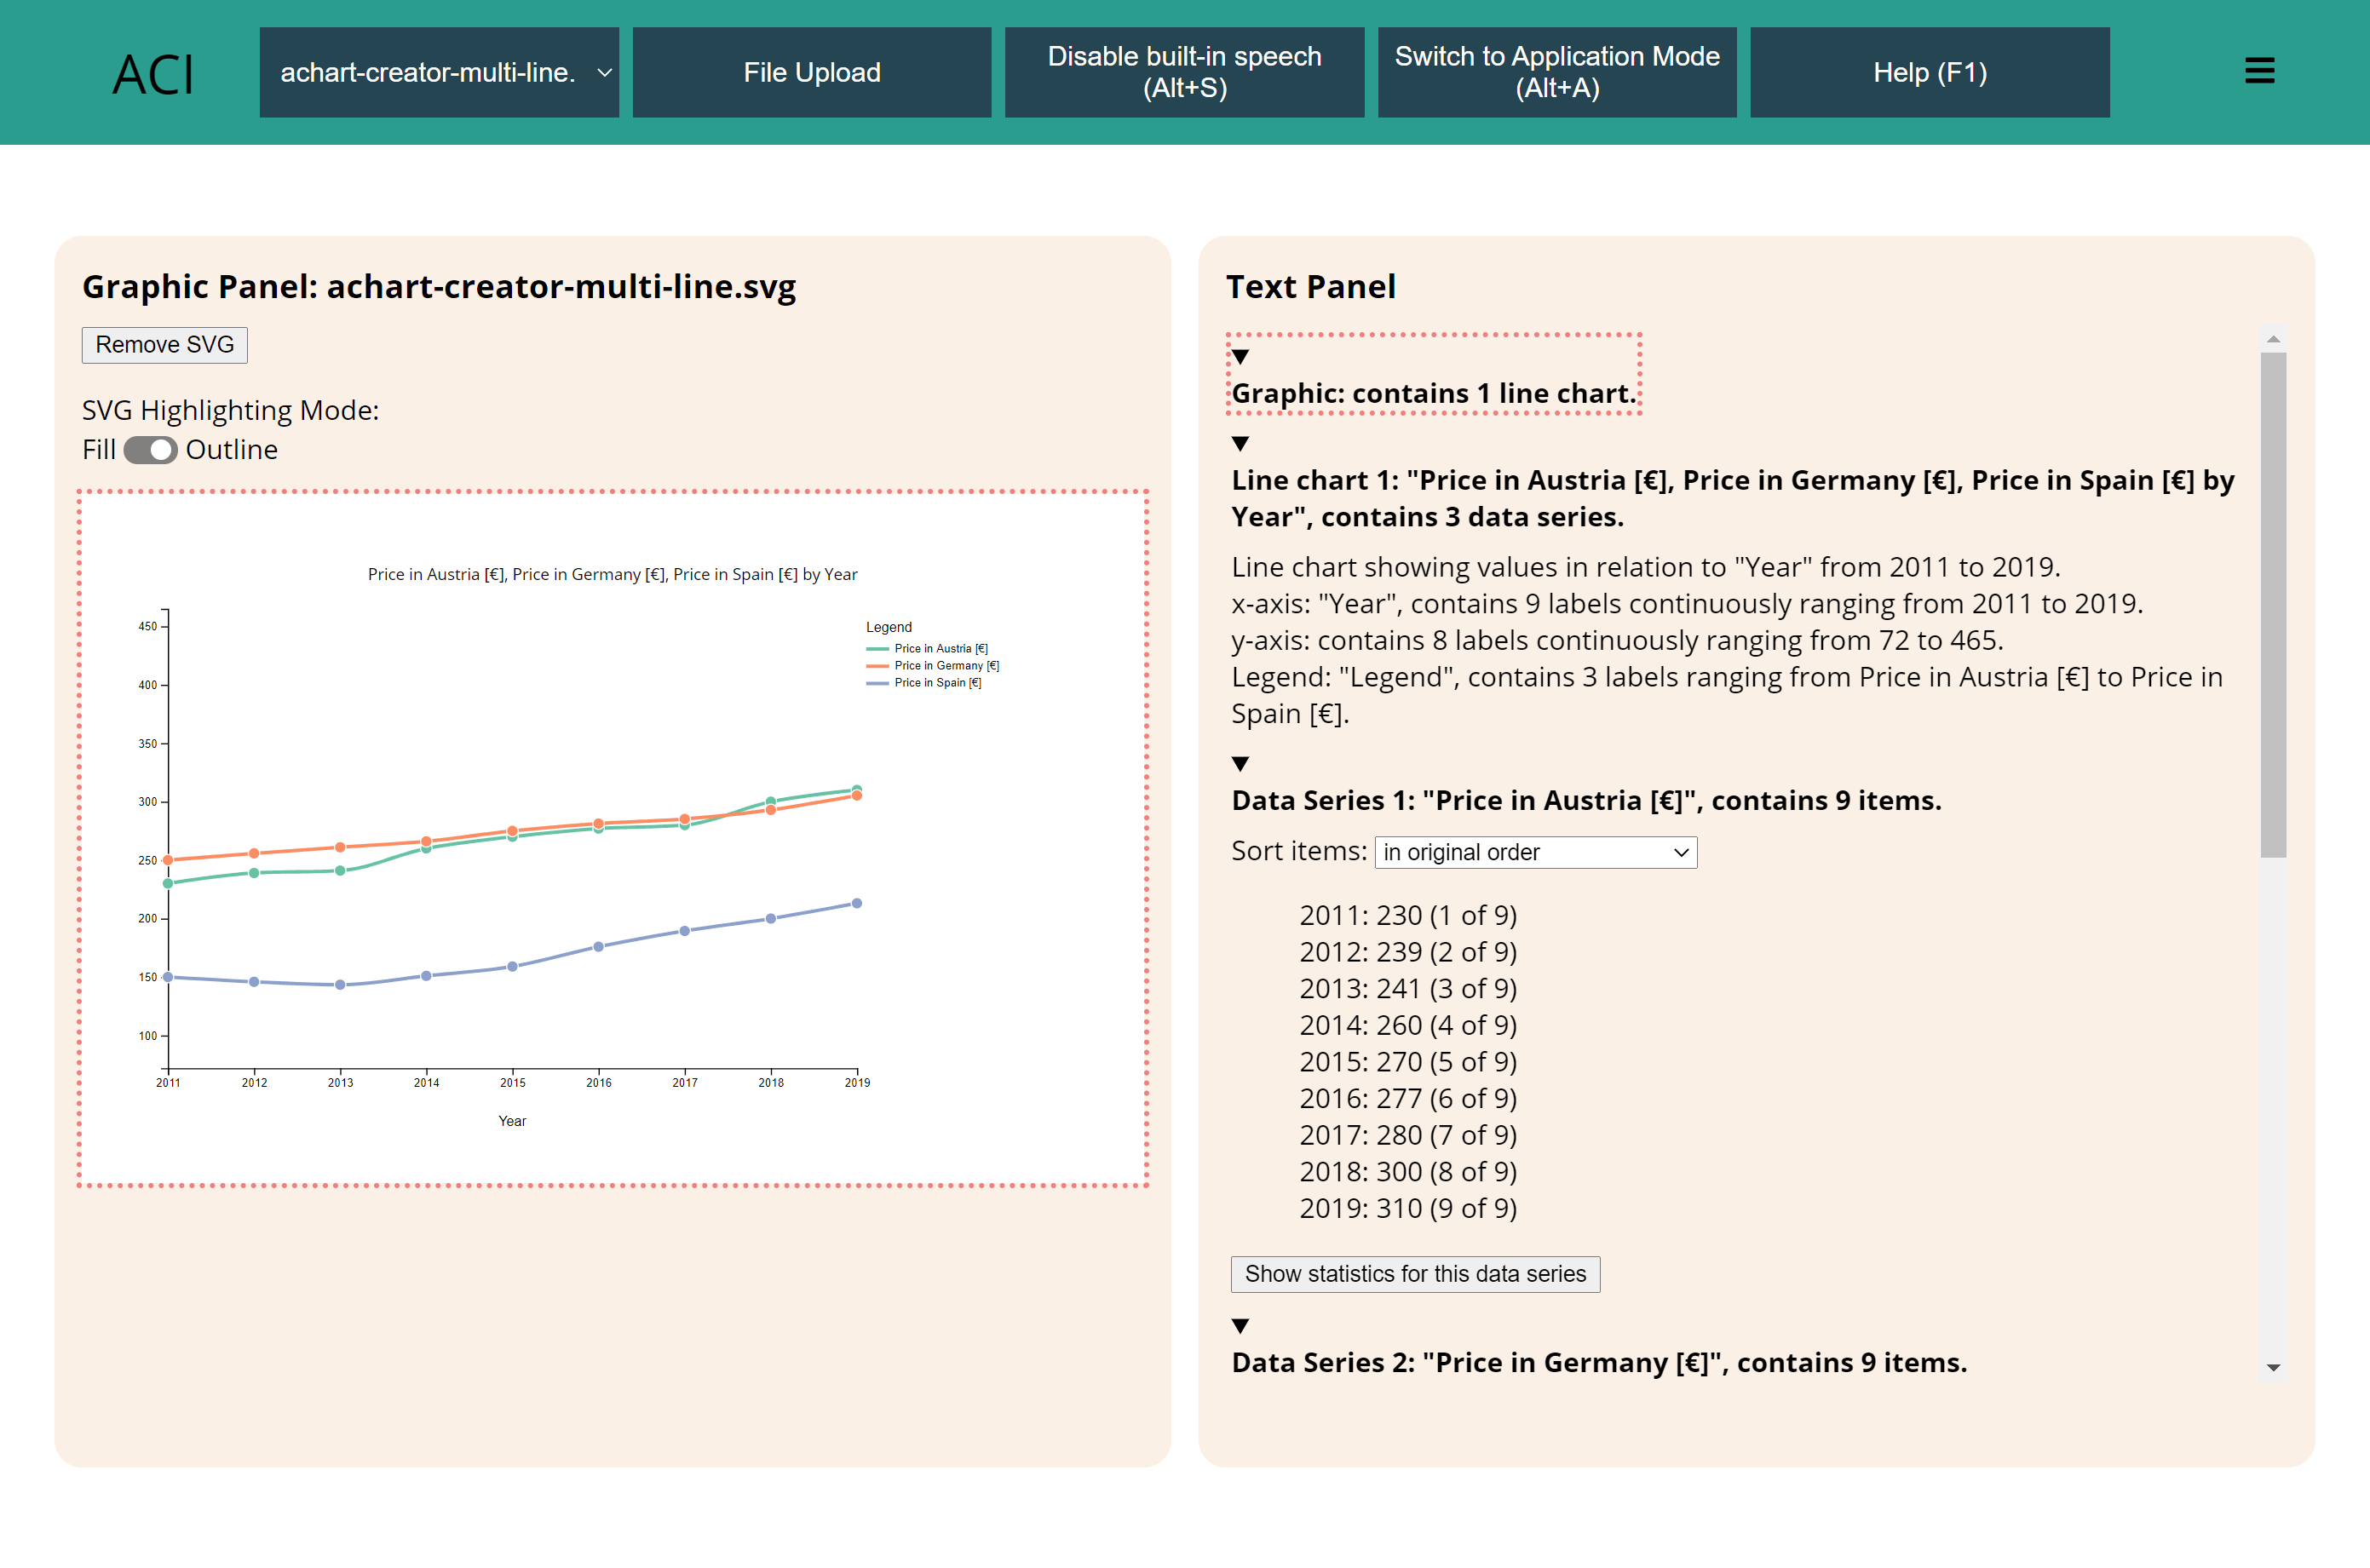
Task: Click Remove SVG button
Action: click(x=165, y=345)
